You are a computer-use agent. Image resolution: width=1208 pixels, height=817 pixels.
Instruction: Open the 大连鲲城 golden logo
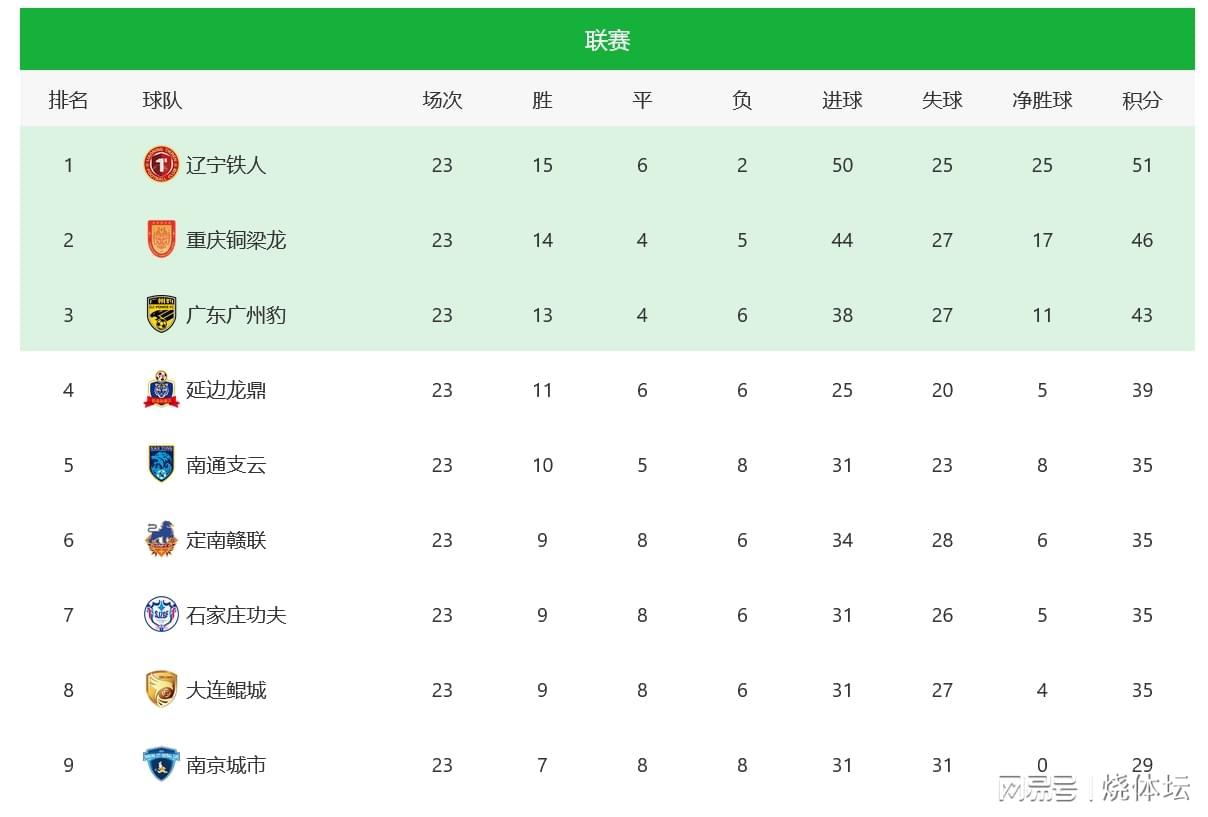161,689
